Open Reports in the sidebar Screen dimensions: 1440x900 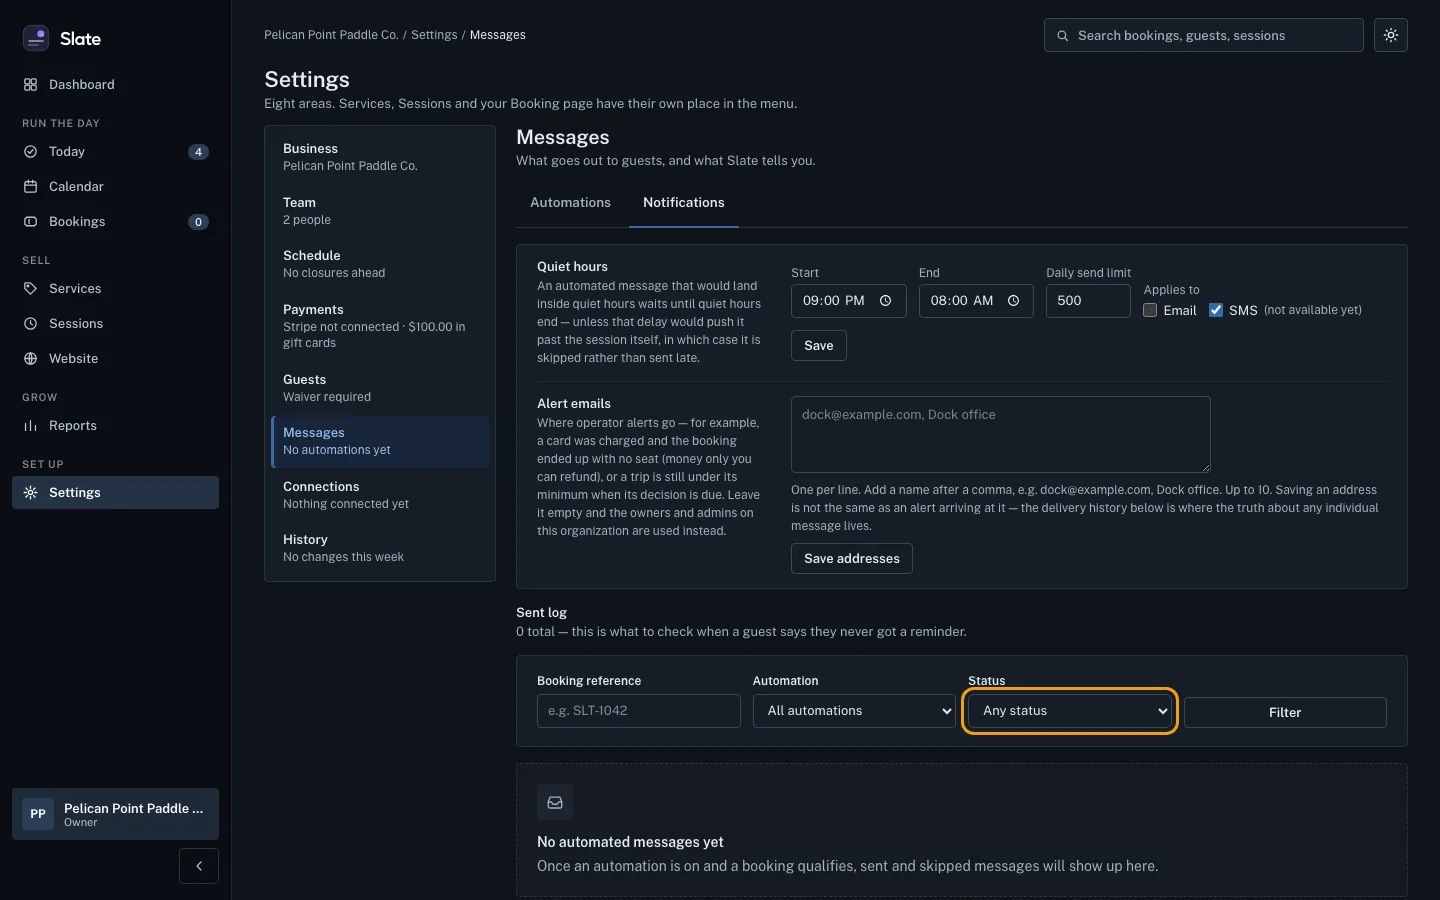115,425
